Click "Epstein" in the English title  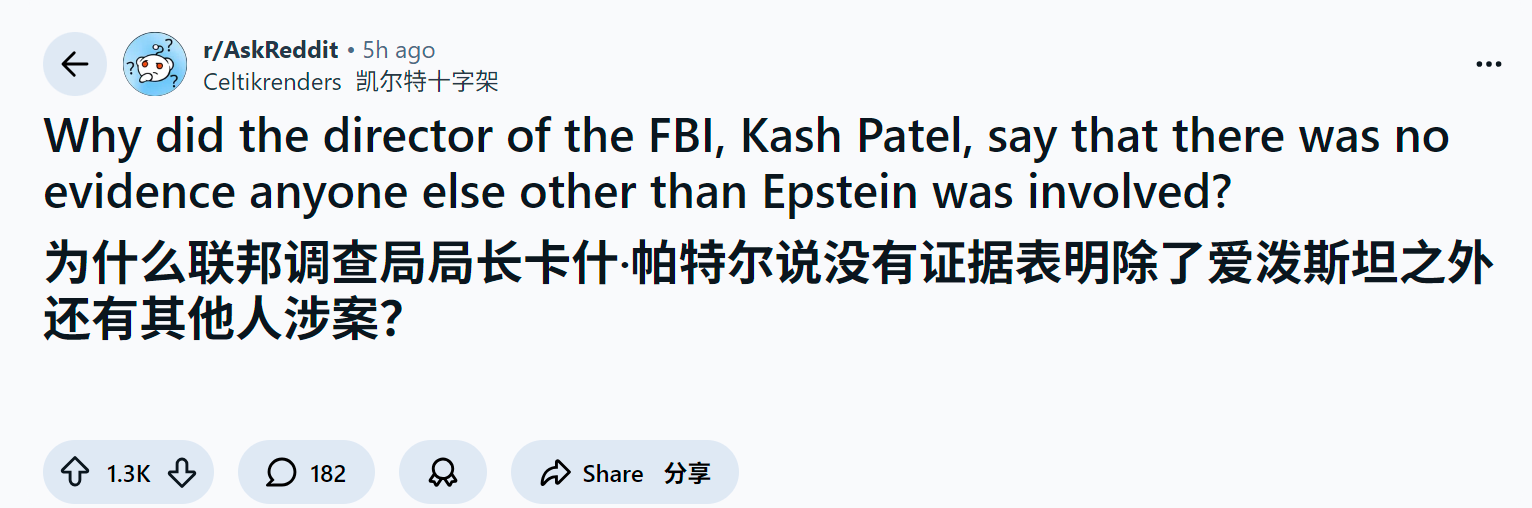(x=842, y=193)
